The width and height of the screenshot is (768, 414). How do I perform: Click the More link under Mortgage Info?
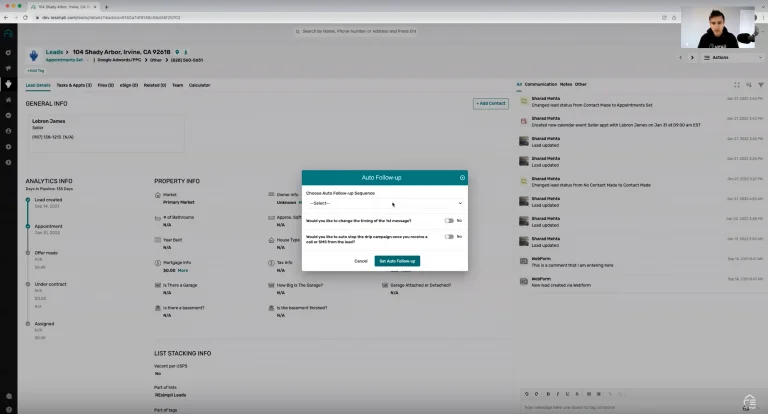183,270
